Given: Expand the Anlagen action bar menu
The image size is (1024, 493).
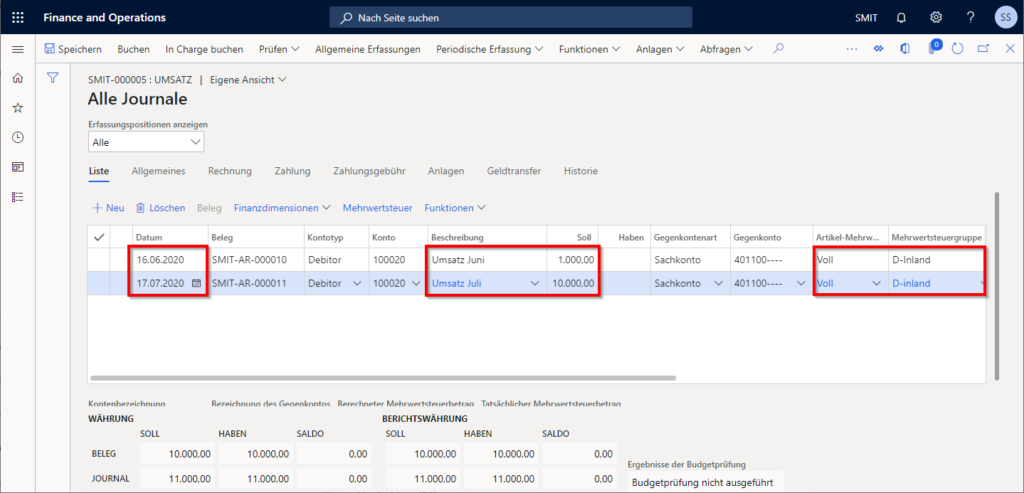Looking at the screenshot, I should point(660,49).
